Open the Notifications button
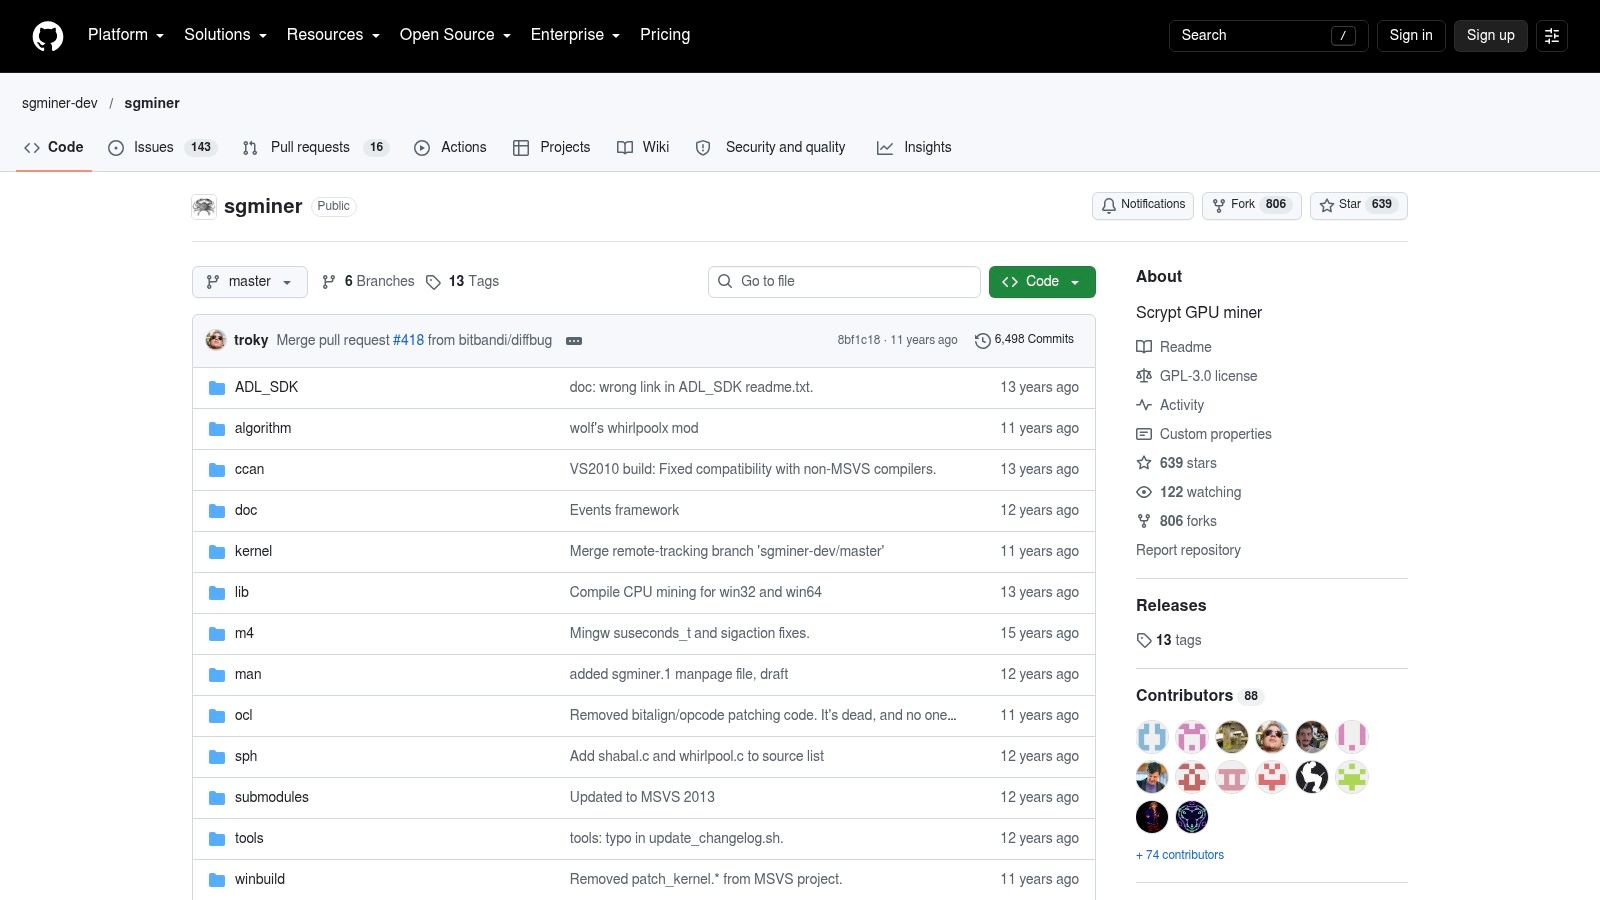Viewport: 1600px width, 900px height. (x=1143, y=205)
